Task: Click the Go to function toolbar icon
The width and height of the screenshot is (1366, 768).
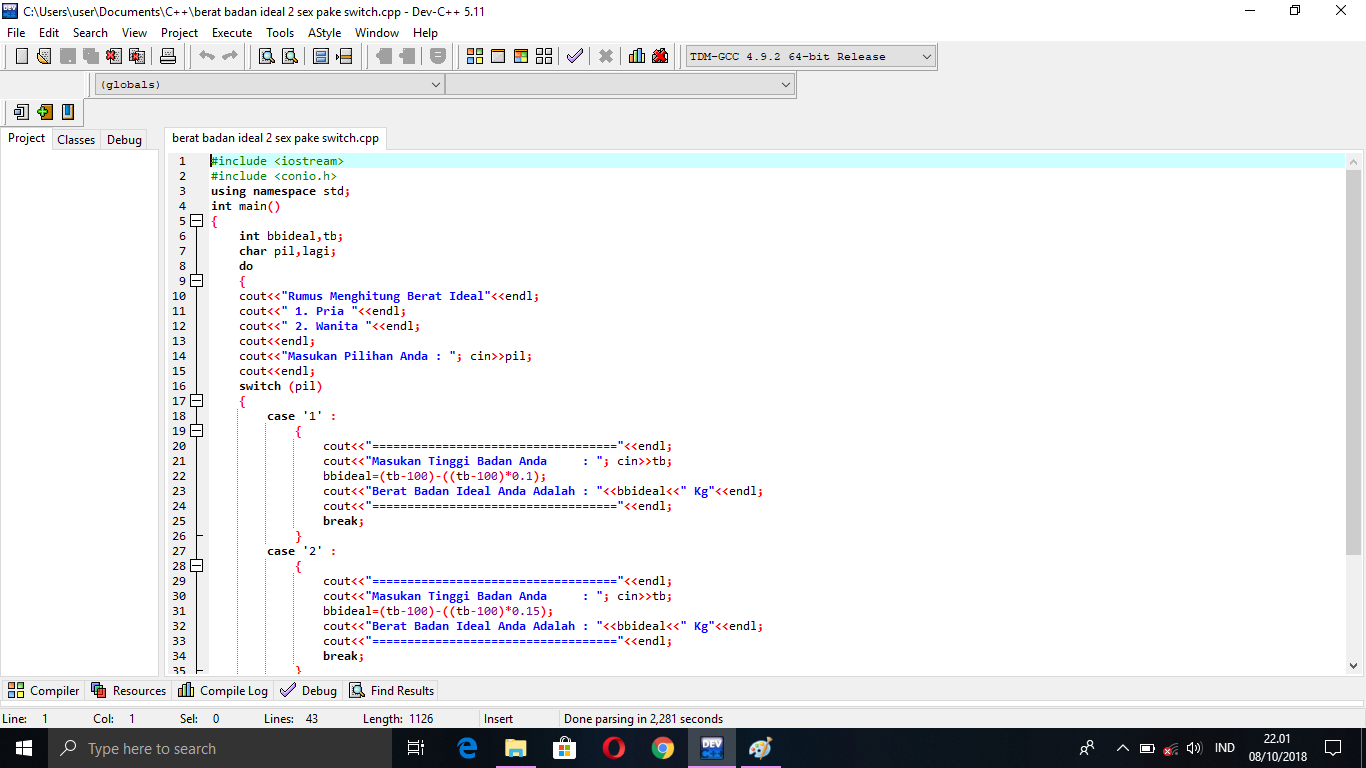Action: click(x=321, y=56)
